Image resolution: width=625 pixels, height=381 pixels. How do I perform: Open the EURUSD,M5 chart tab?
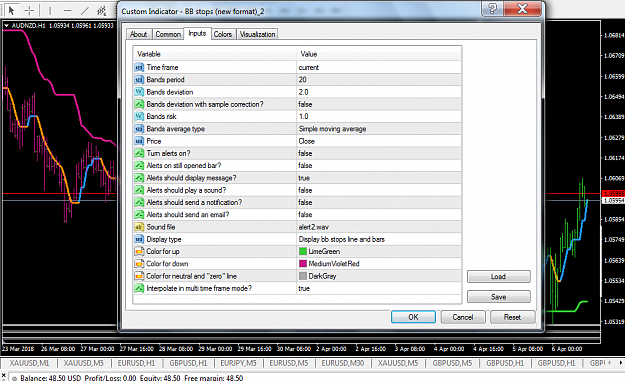pyautogui.click(x=289, y=363)
